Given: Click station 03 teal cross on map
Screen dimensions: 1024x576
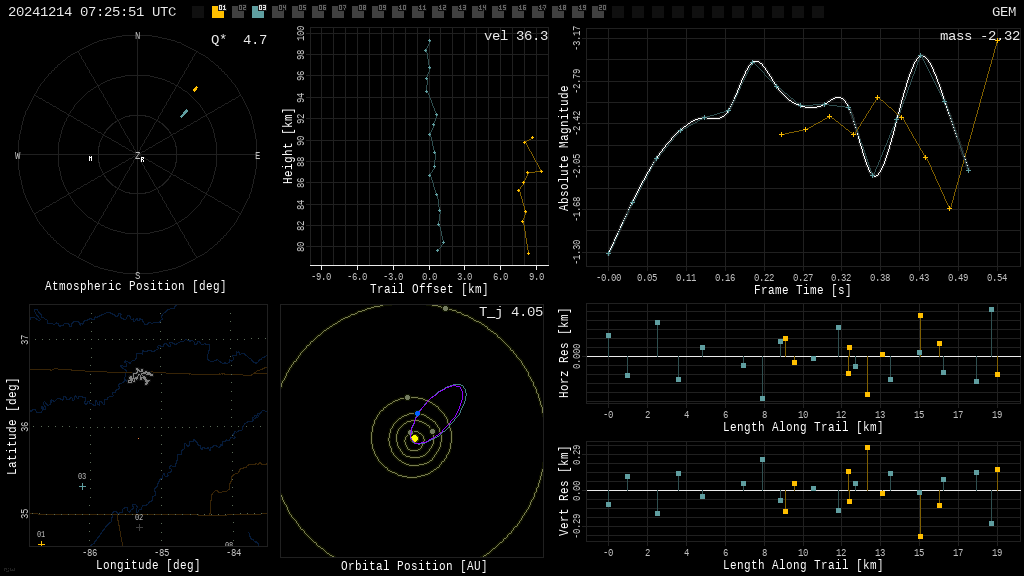Looking at the screenshot, I should coord(82,486).
